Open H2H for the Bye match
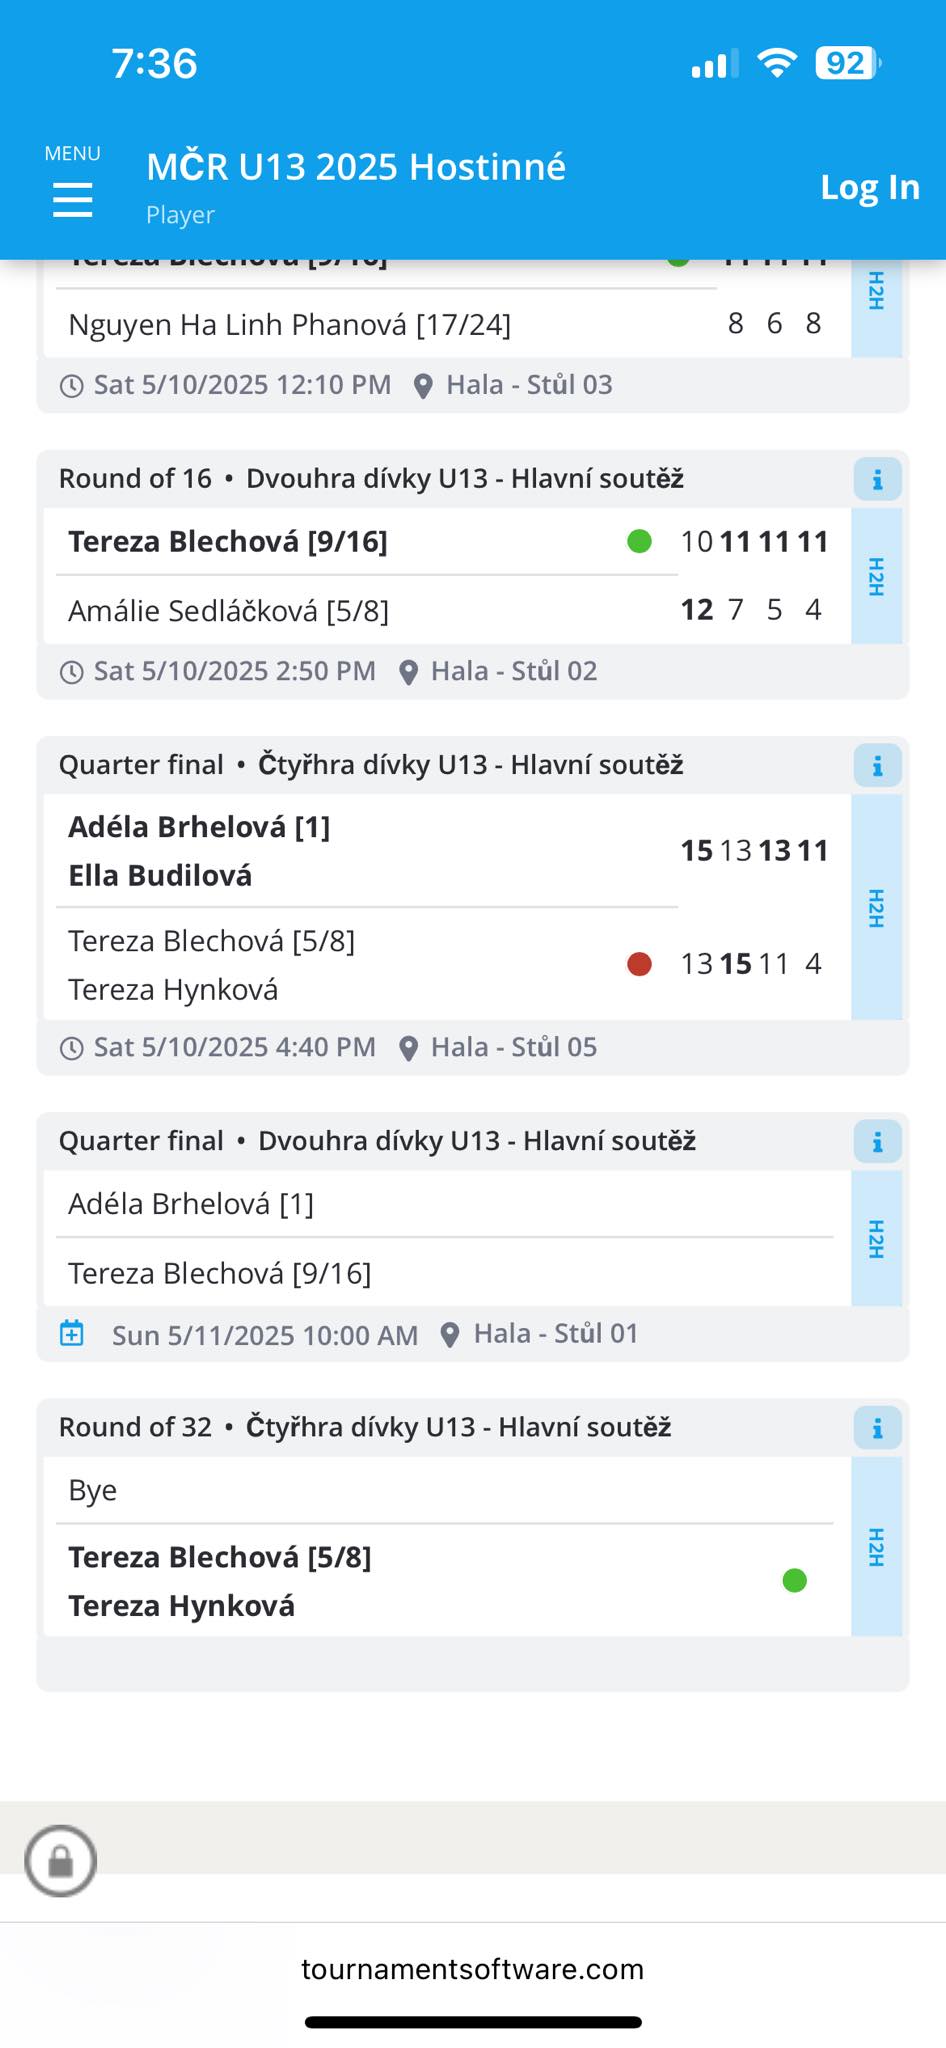This screenshot has width=946, height=2048. pyautogui.click(x=876, y=1547)
